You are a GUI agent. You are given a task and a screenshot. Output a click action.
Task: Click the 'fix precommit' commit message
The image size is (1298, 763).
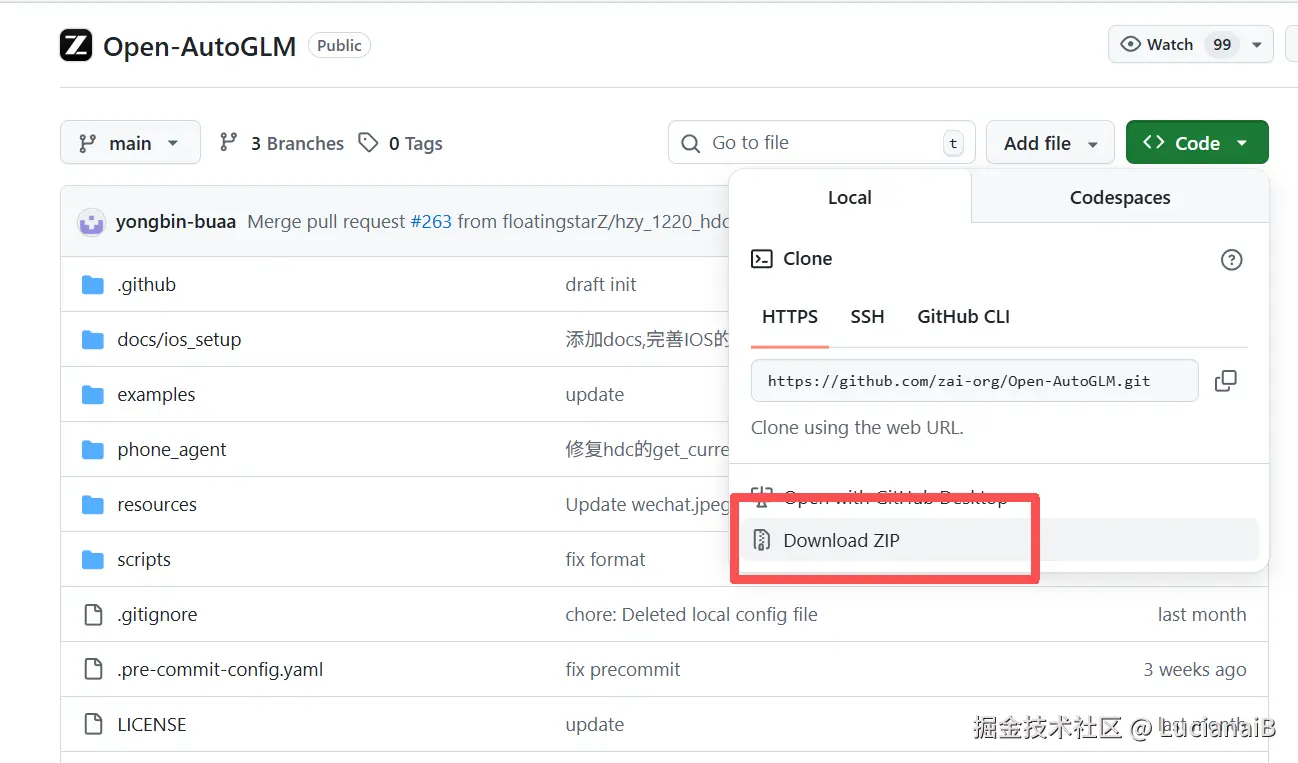coord(623,670)
